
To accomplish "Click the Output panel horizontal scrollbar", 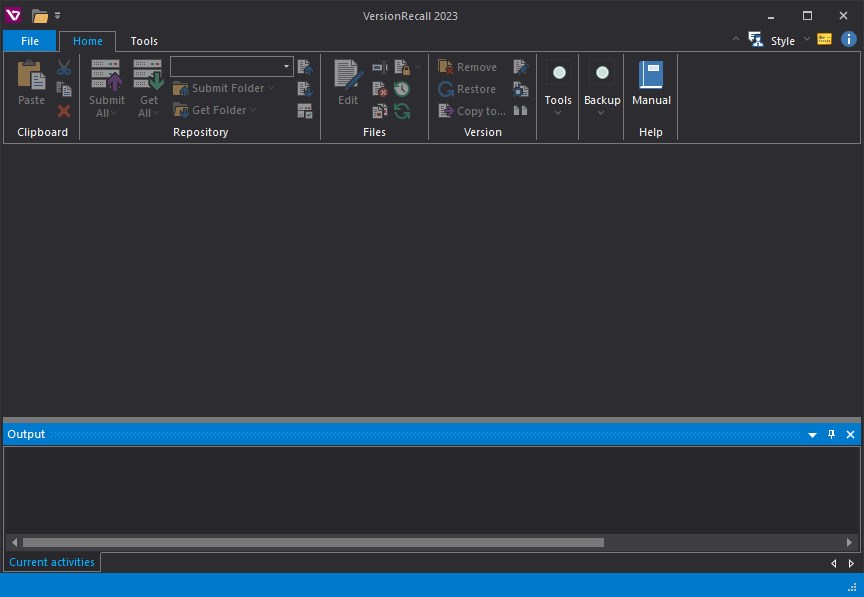I will 313,542.
